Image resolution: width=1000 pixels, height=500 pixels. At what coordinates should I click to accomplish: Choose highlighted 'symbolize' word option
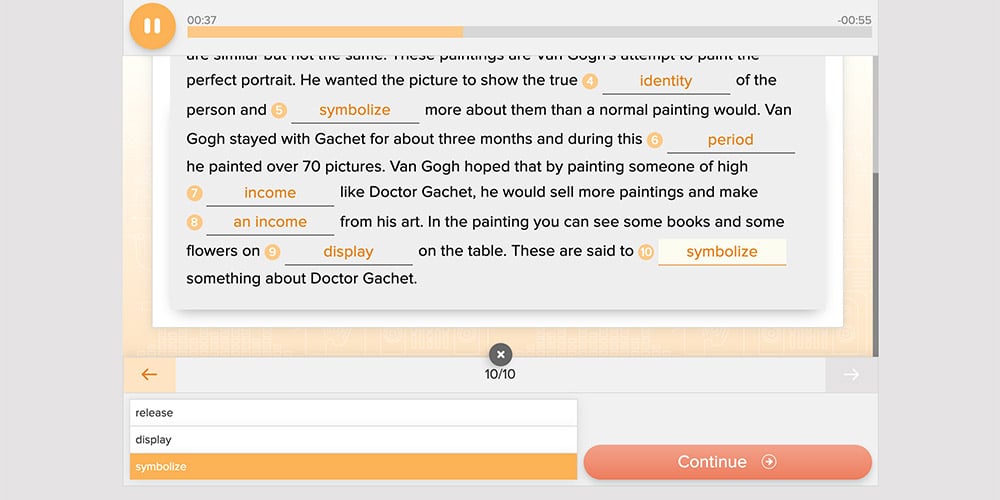(353, 466)
